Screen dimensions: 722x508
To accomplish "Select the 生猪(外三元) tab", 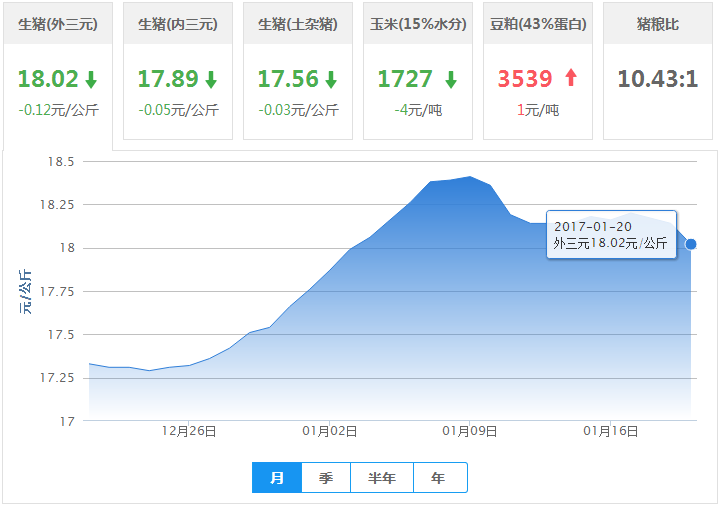I will (58, 24).
